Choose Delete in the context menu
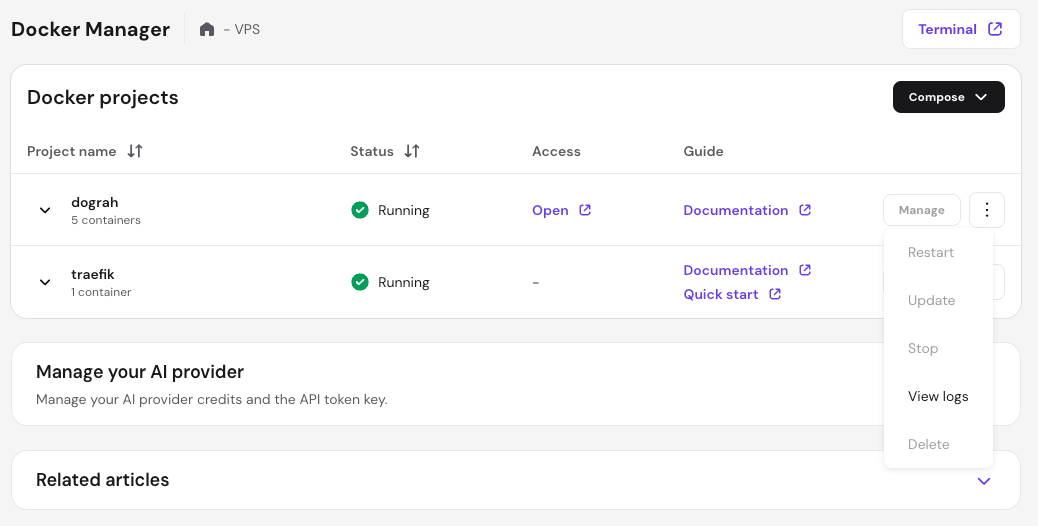Image resolution: width=1038 pixels, height=526 pixels. [928, 444]
